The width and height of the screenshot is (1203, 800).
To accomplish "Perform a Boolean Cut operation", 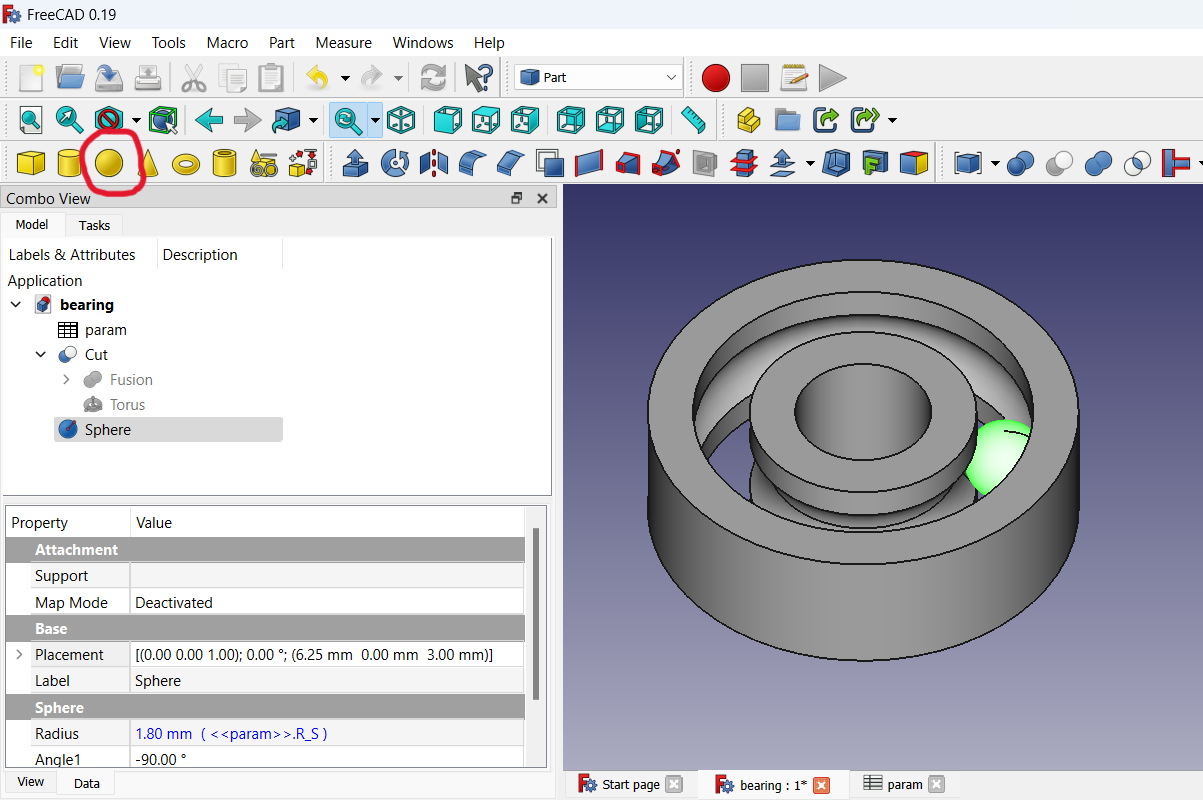I will [1059, 163].
